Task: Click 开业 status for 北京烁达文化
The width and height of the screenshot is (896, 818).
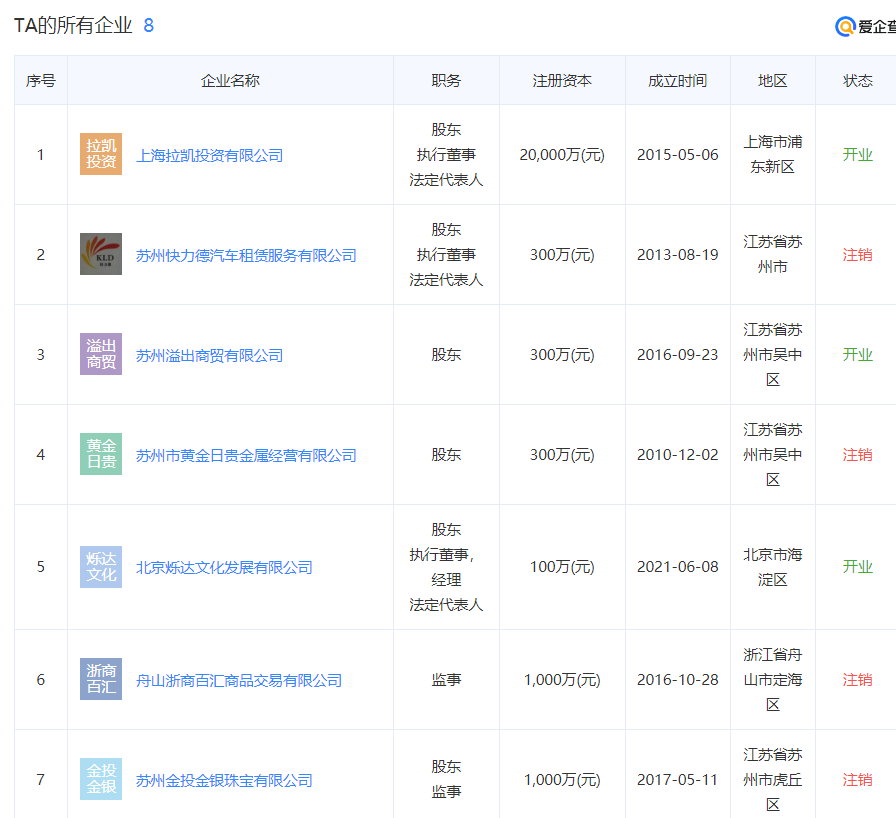Action: [x=858, y=567]
